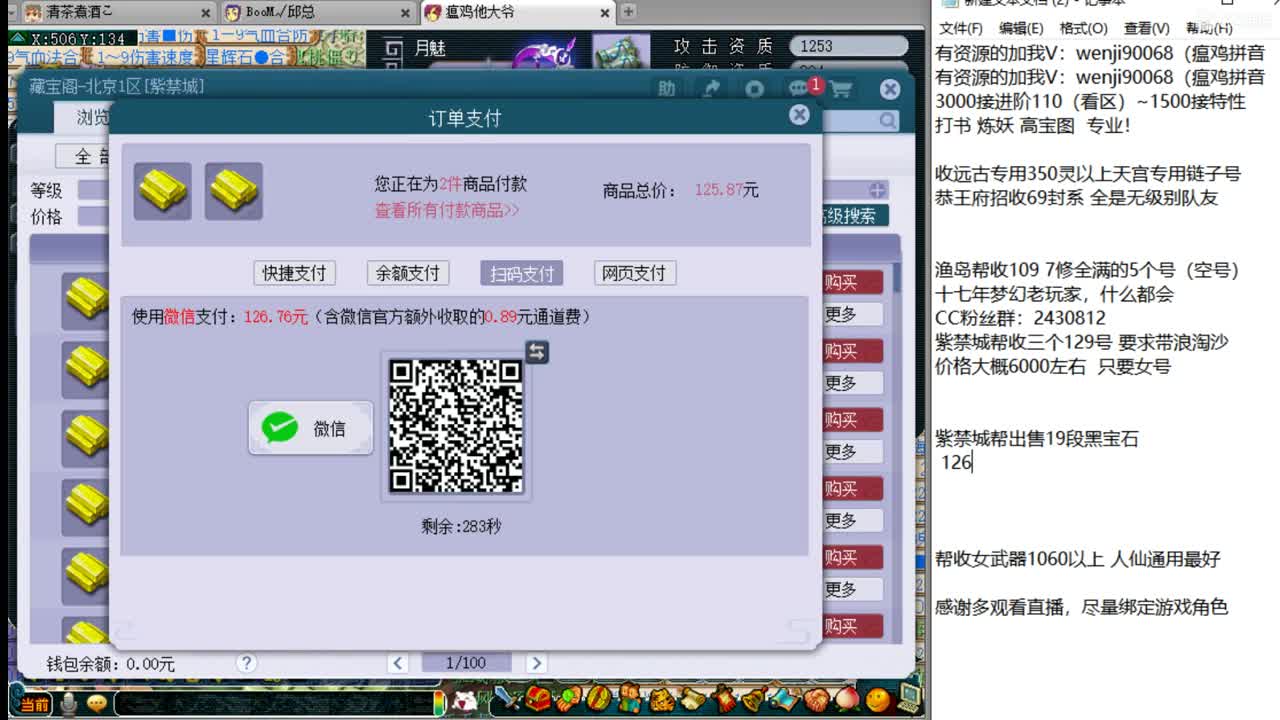Click the page number 1/100 field

pos(466,663)
